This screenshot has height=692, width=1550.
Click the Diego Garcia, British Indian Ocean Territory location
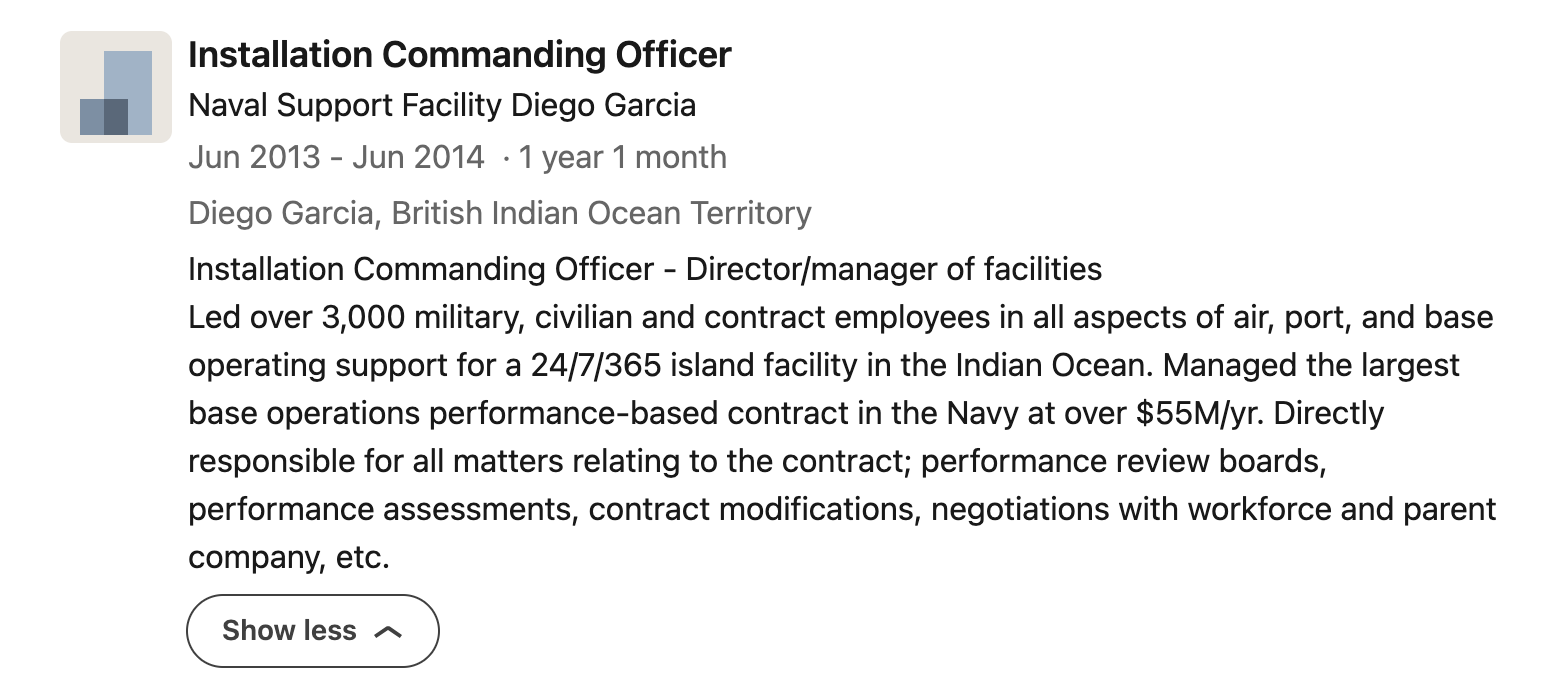pyautogui.click(x=499, y=213)
